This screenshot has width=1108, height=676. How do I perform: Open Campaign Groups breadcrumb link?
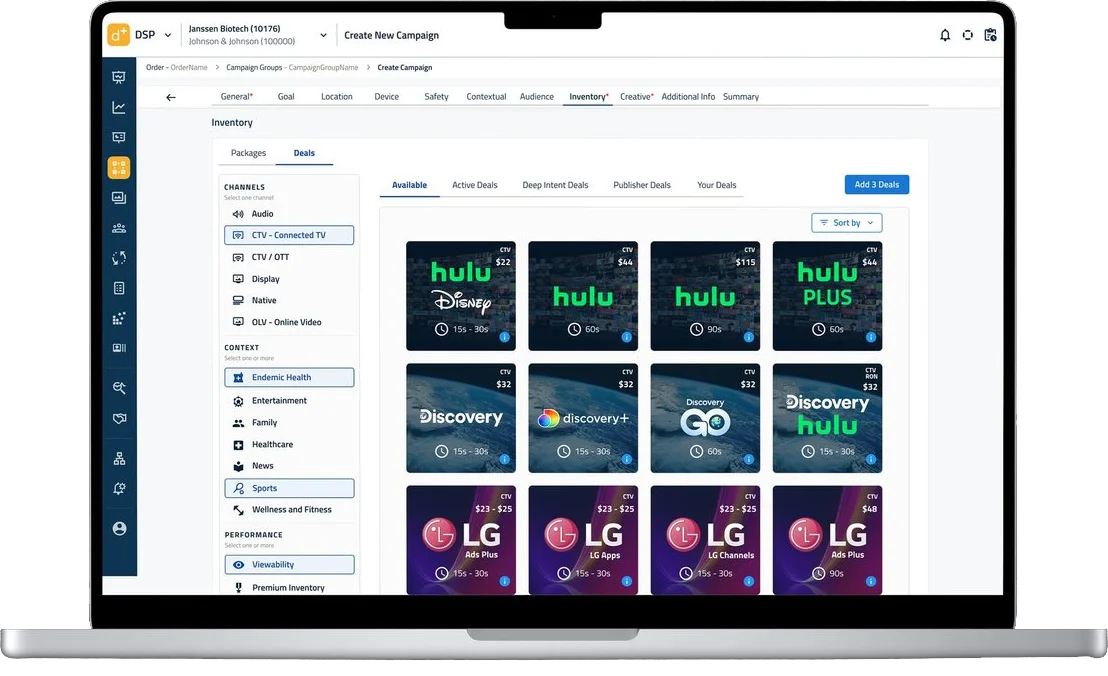(292, 68)
